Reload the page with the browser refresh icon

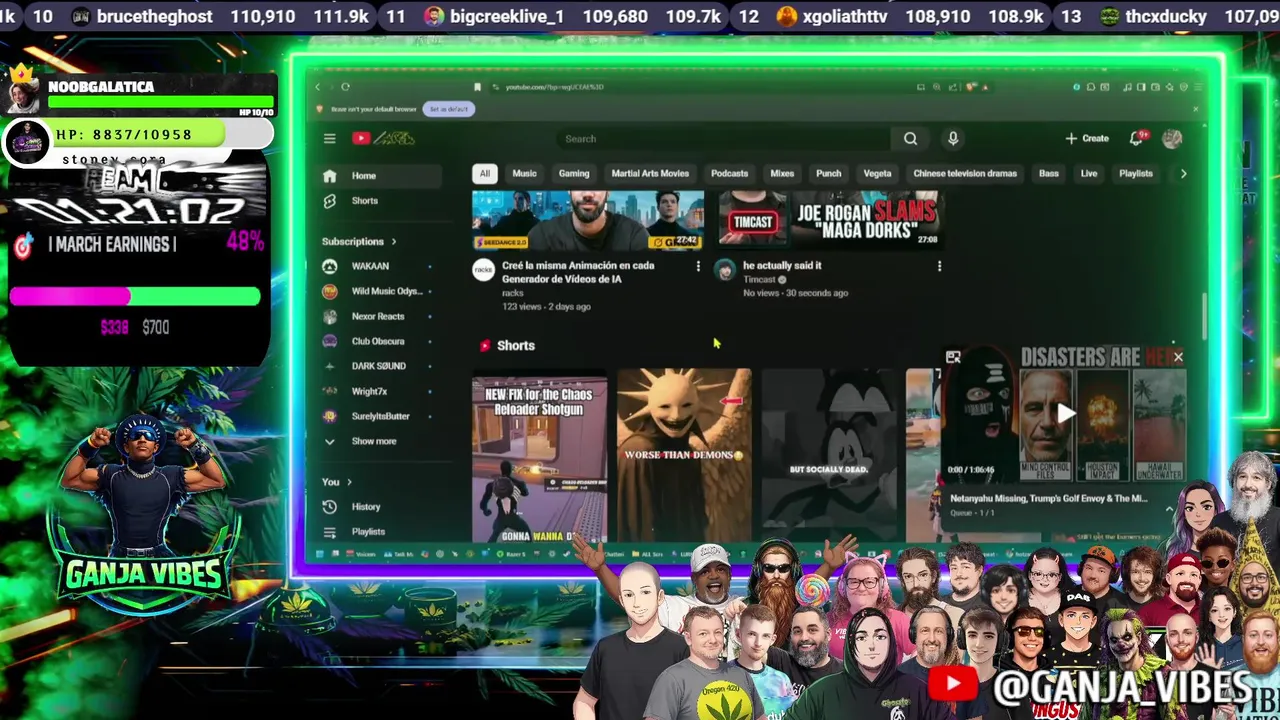tap(345, 87)
